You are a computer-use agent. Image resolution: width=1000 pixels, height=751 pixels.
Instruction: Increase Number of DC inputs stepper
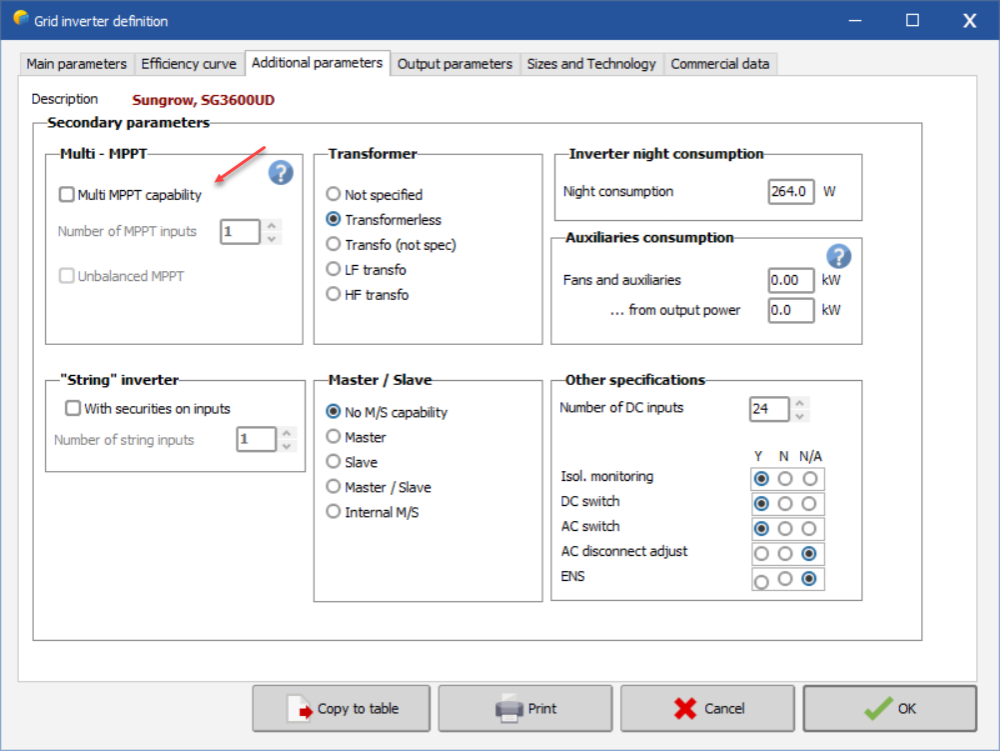[800, 402]
